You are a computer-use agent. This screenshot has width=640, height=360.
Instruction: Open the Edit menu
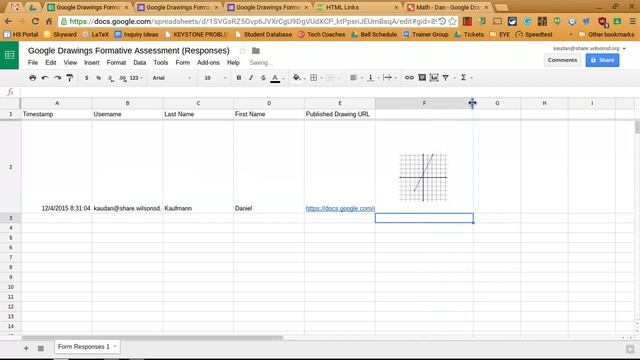click(x=51, y=62)
